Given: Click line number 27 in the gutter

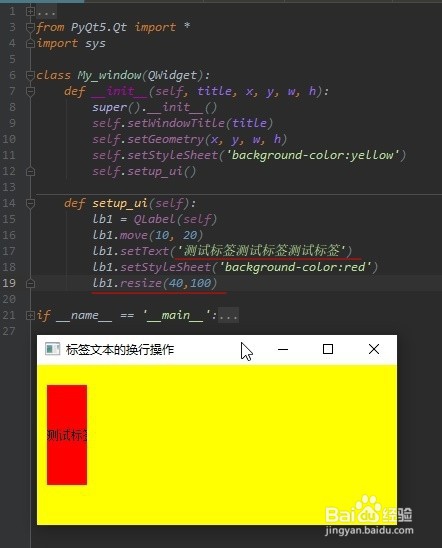Looking at the screenshot, I should pos(9,331).
